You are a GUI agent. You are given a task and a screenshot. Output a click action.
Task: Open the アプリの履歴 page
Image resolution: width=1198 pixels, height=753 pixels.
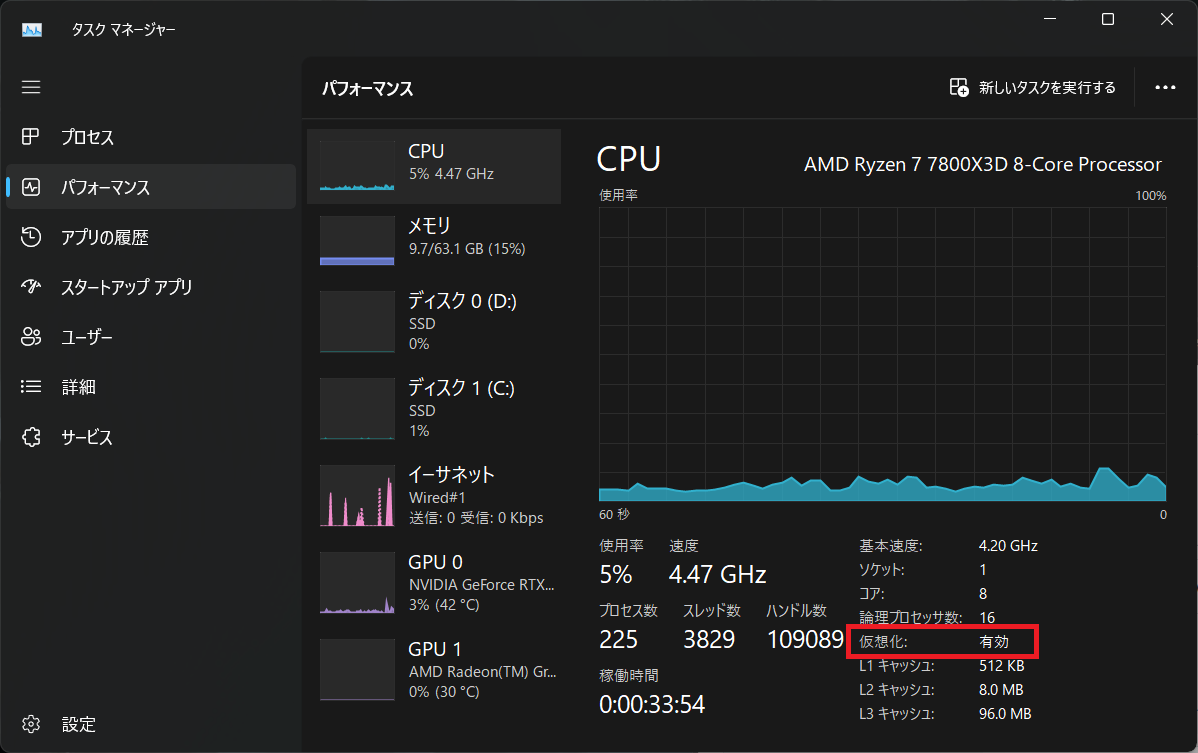coord(151,237)
